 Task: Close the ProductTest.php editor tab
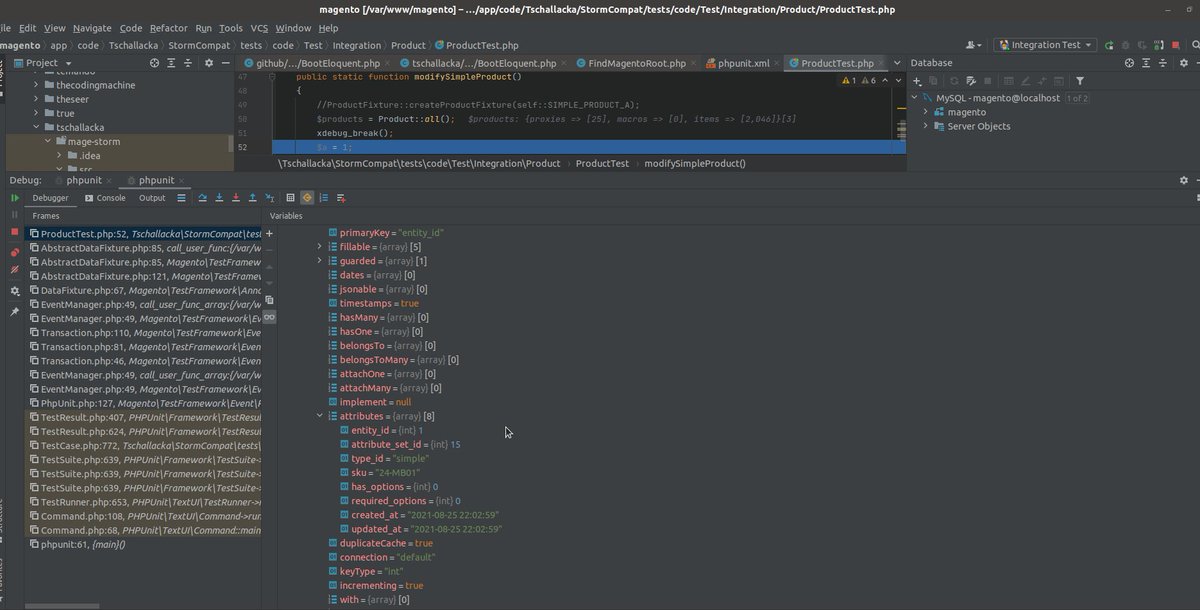click(x=882, y=63)
